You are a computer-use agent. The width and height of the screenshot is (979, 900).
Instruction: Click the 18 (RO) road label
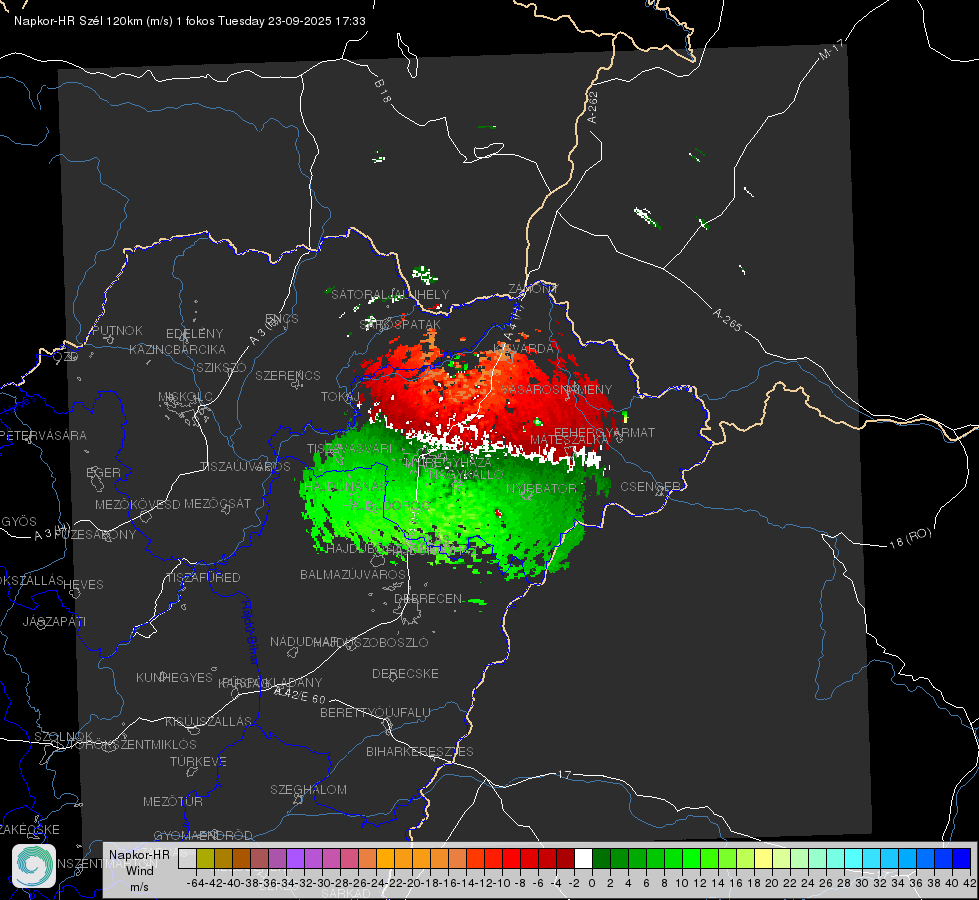[910, 539]
